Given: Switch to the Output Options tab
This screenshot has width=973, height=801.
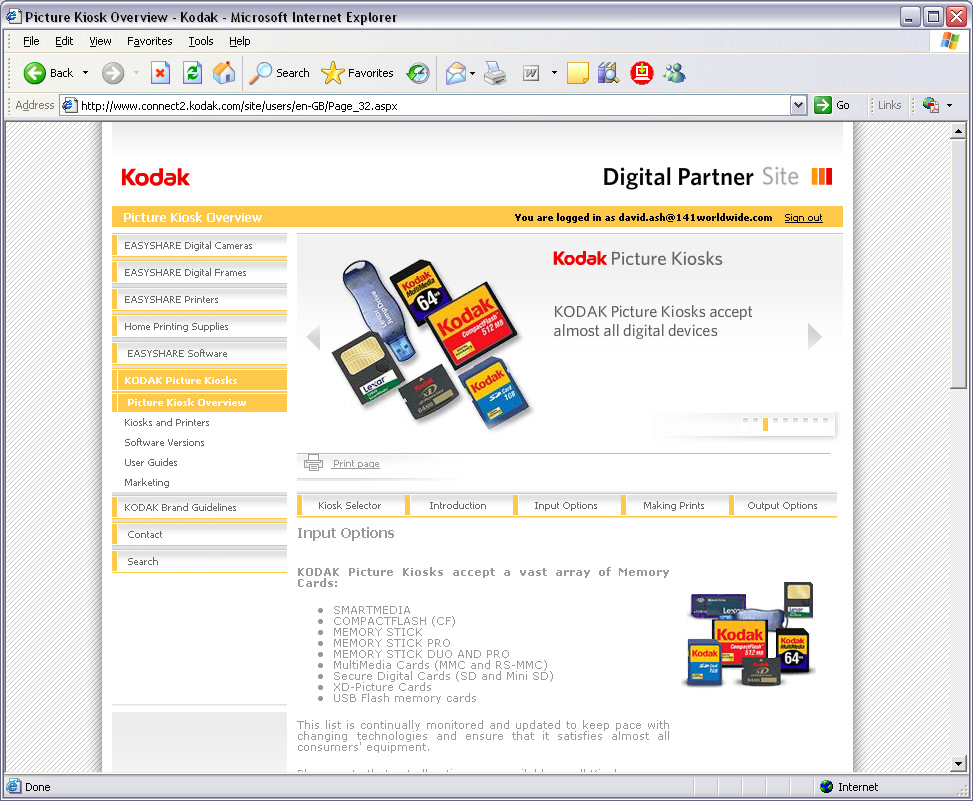Looking at the screenshot, I should pos(783,506).
